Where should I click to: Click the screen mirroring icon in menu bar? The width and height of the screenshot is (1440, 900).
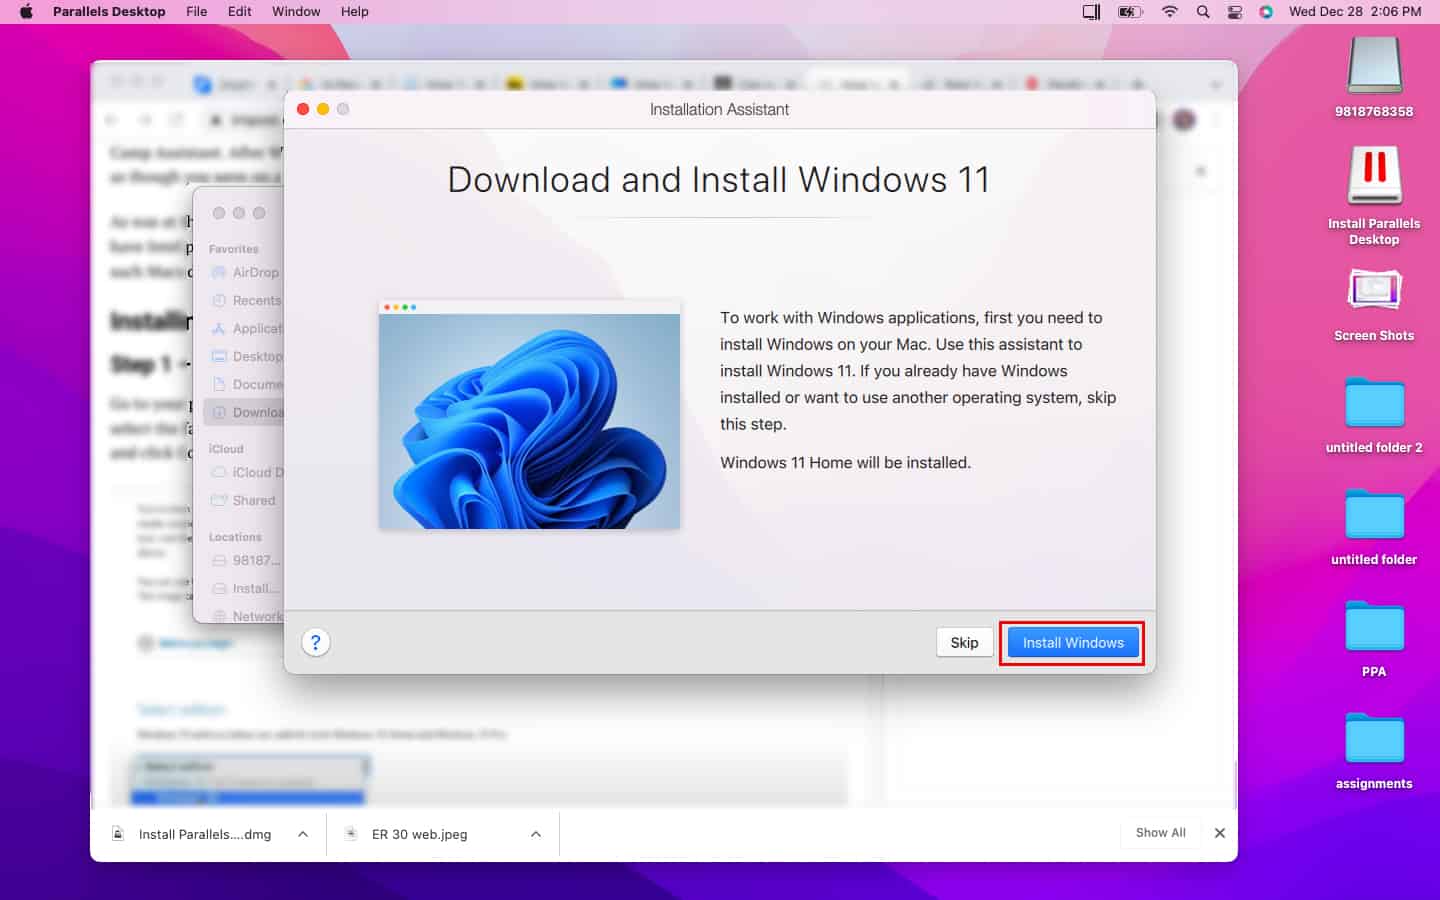(x=1092, y=11)
